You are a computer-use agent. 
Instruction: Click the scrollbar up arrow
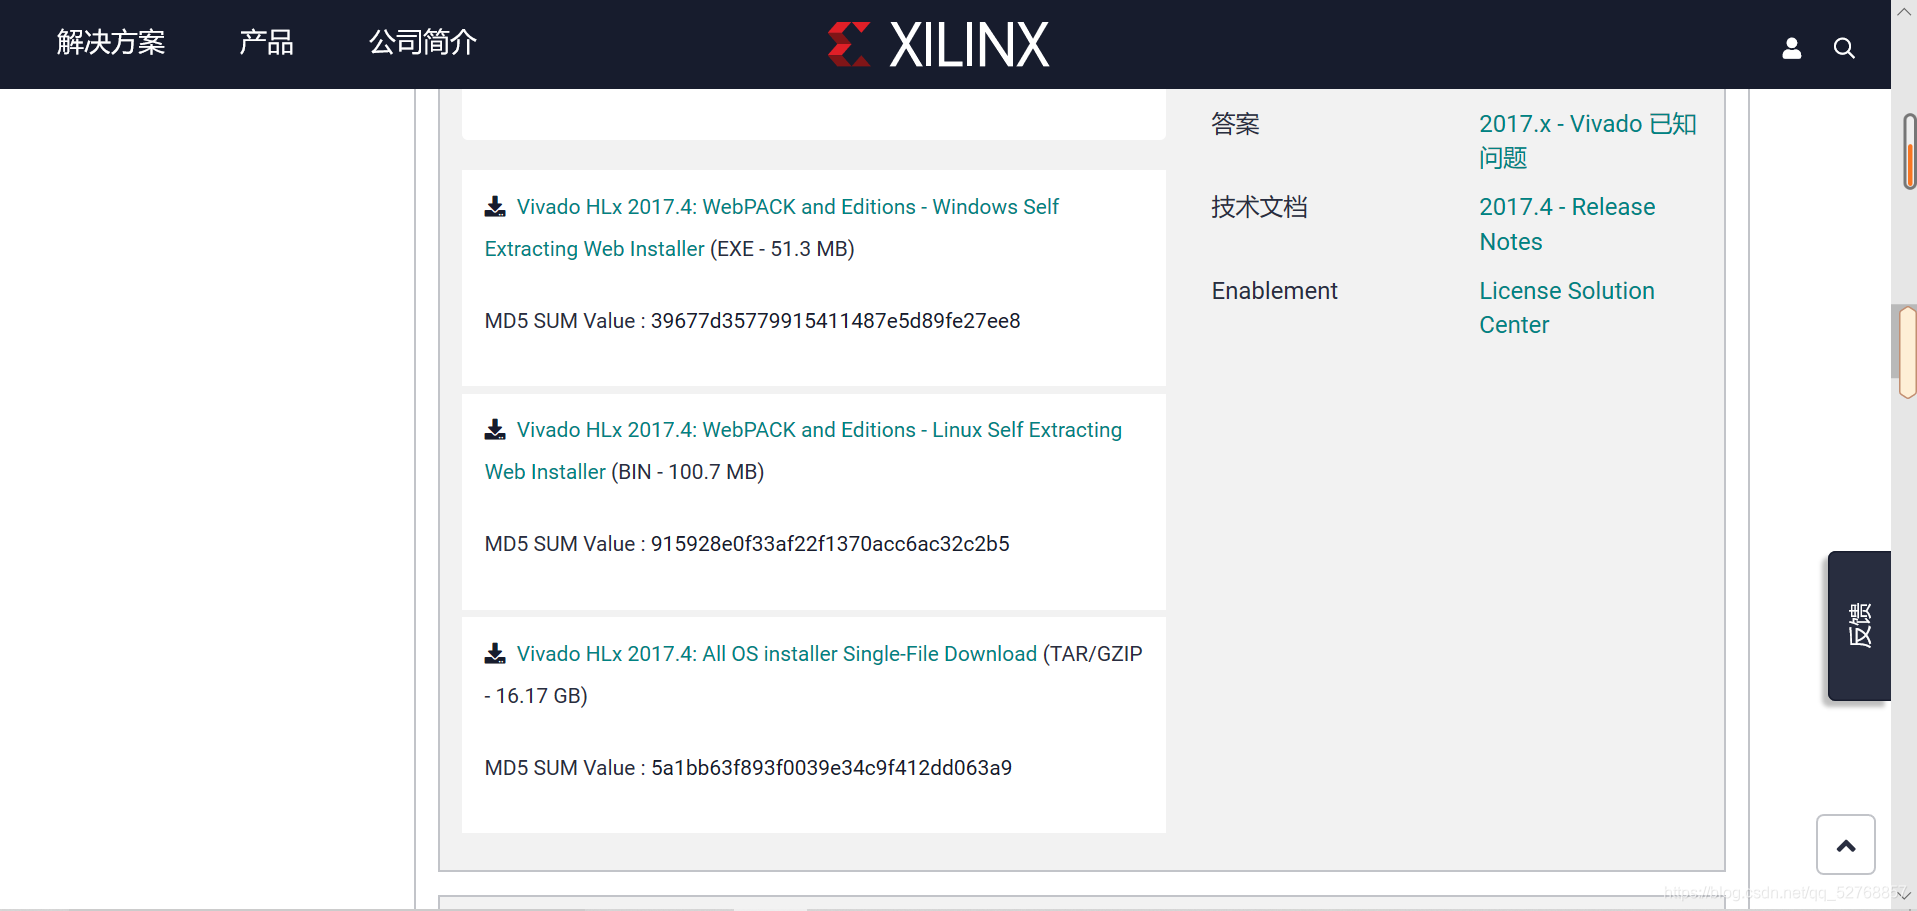(1904, 12)
